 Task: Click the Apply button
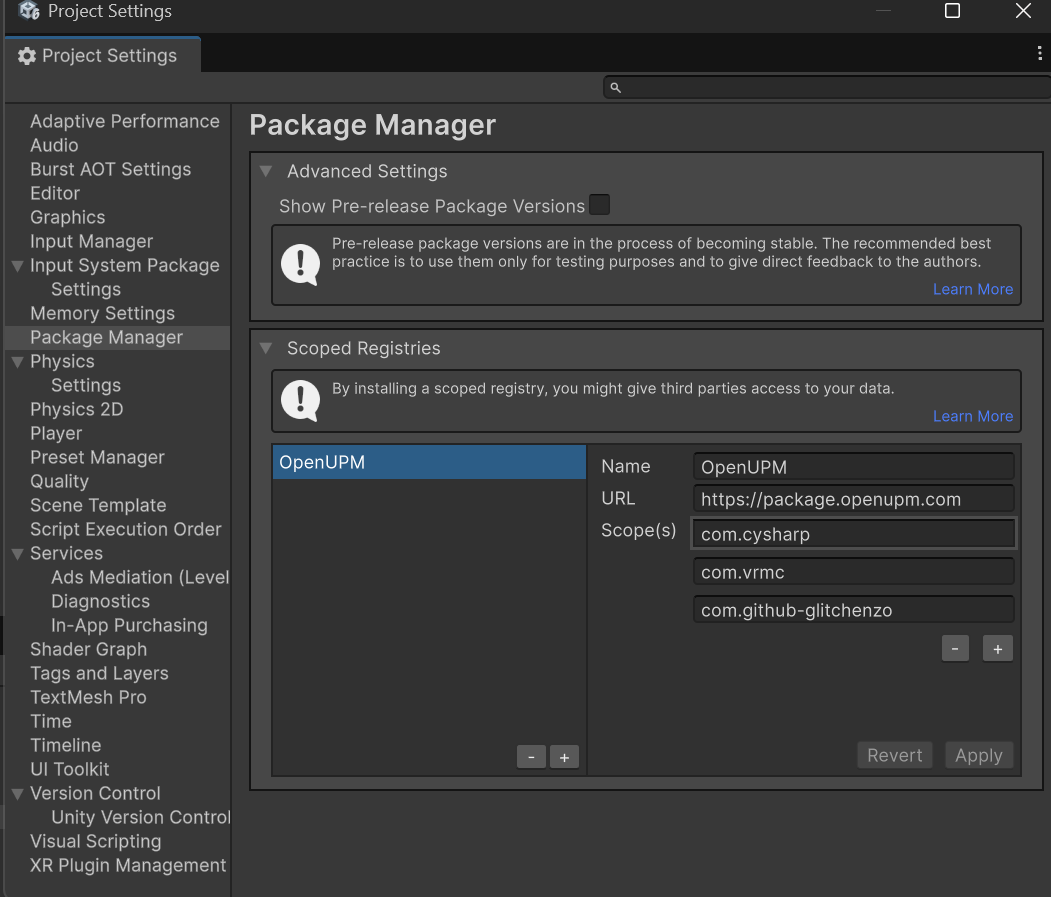(x=979, y=756)
